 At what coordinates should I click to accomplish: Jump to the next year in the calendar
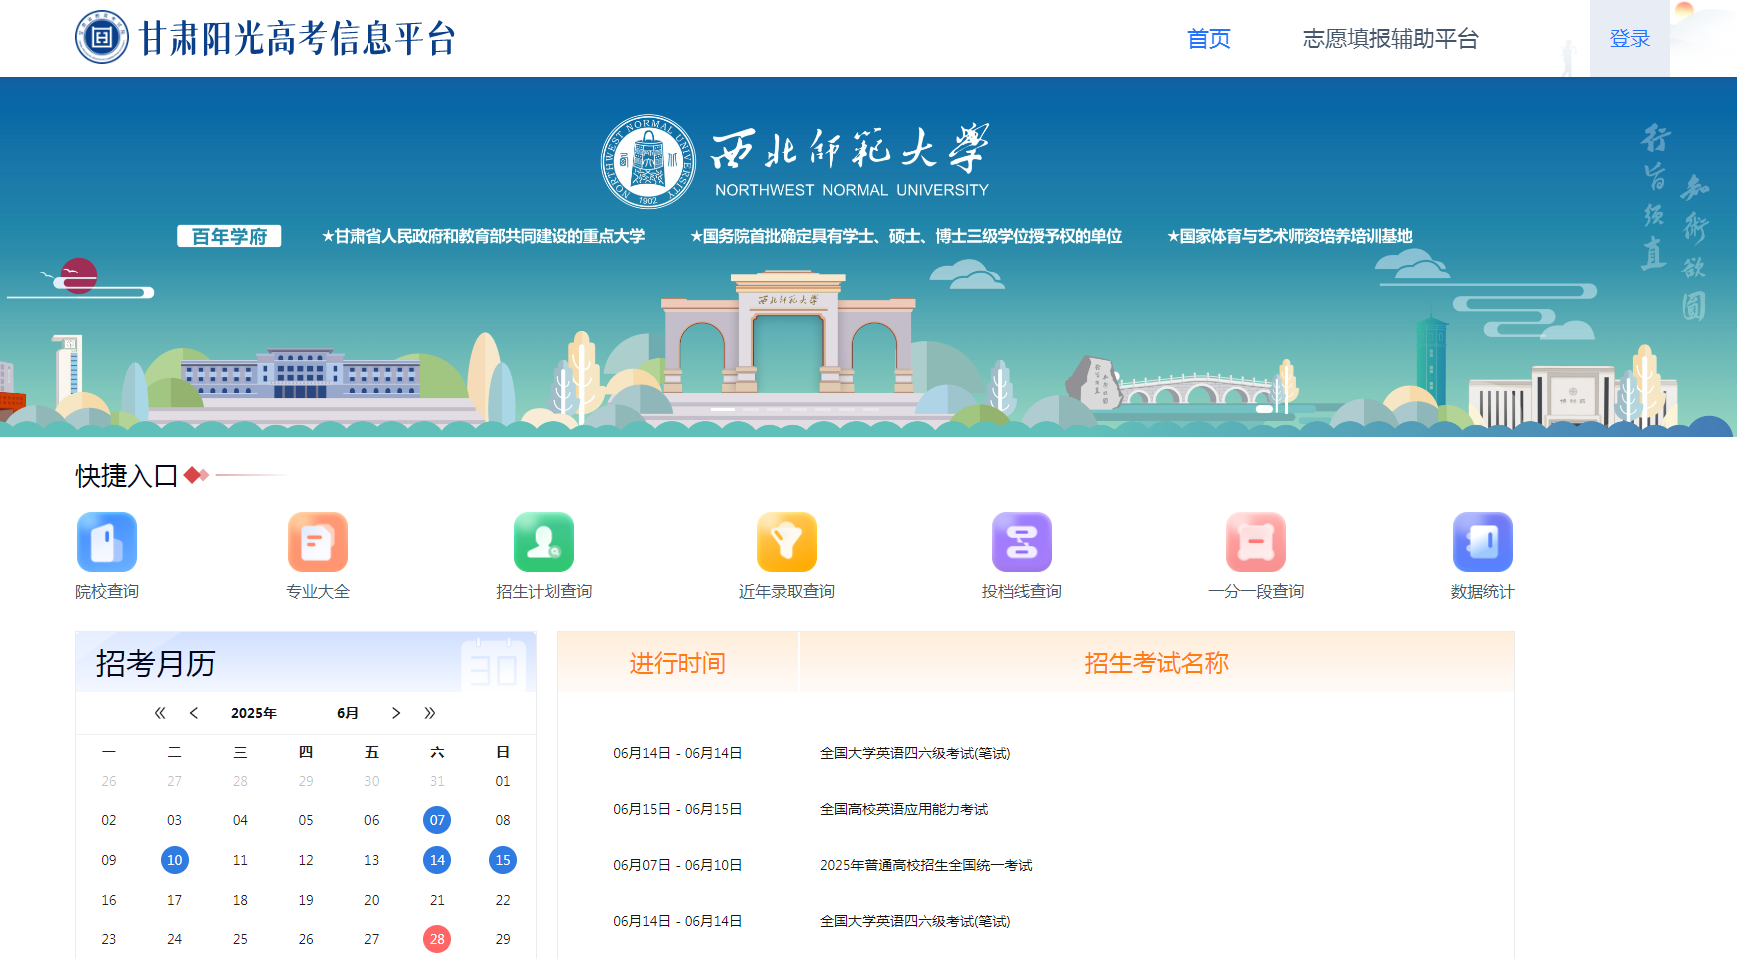pyautogui.click(x=430, y=713)
